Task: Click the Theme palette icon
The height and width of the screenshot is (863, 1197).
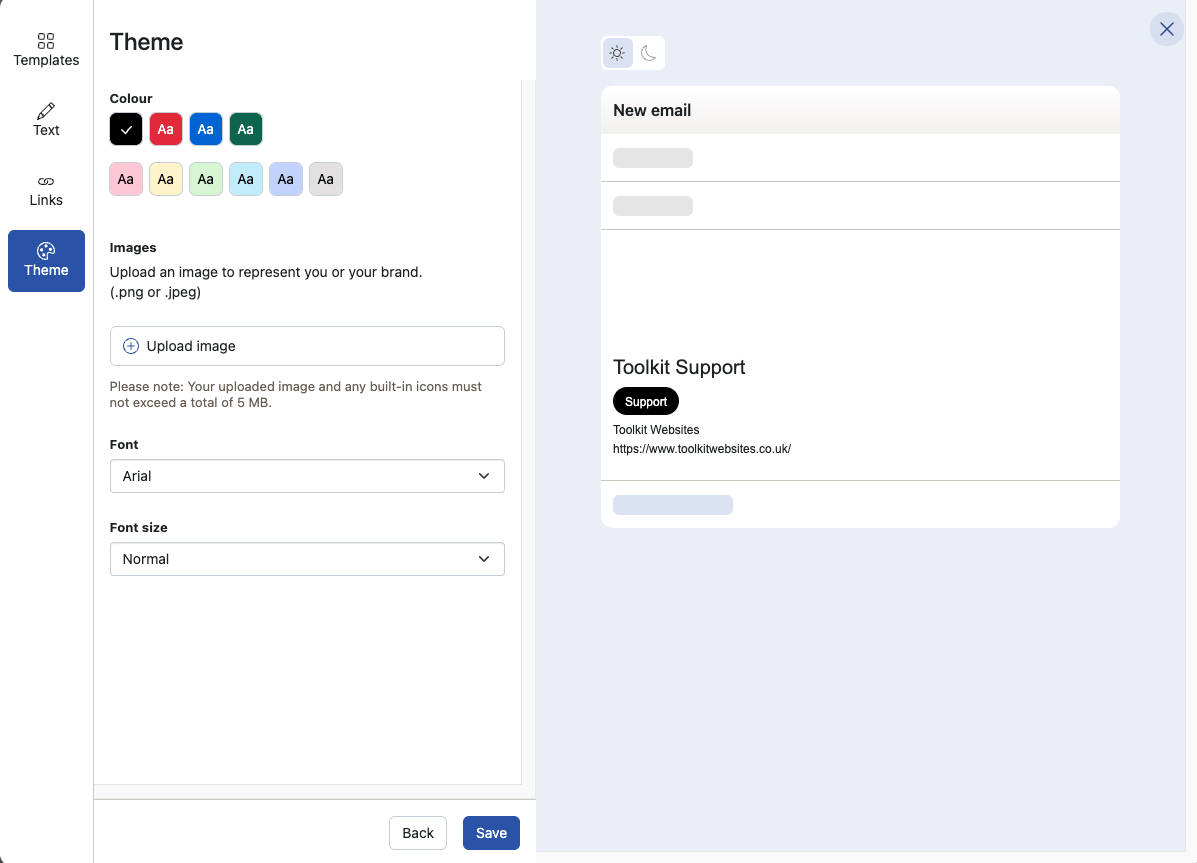Action: (46, 251)
